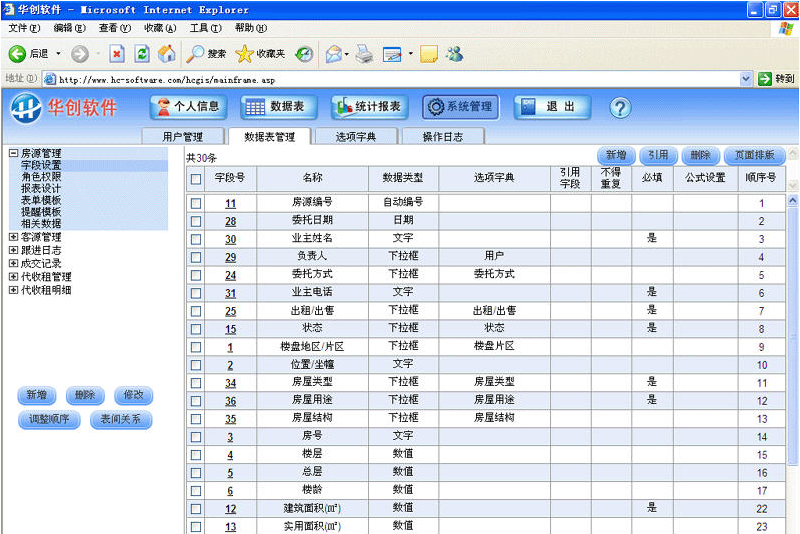Click the IE Stop toolbar icon
The height and width of the screenshot is (534, 800).
[117, 54]
